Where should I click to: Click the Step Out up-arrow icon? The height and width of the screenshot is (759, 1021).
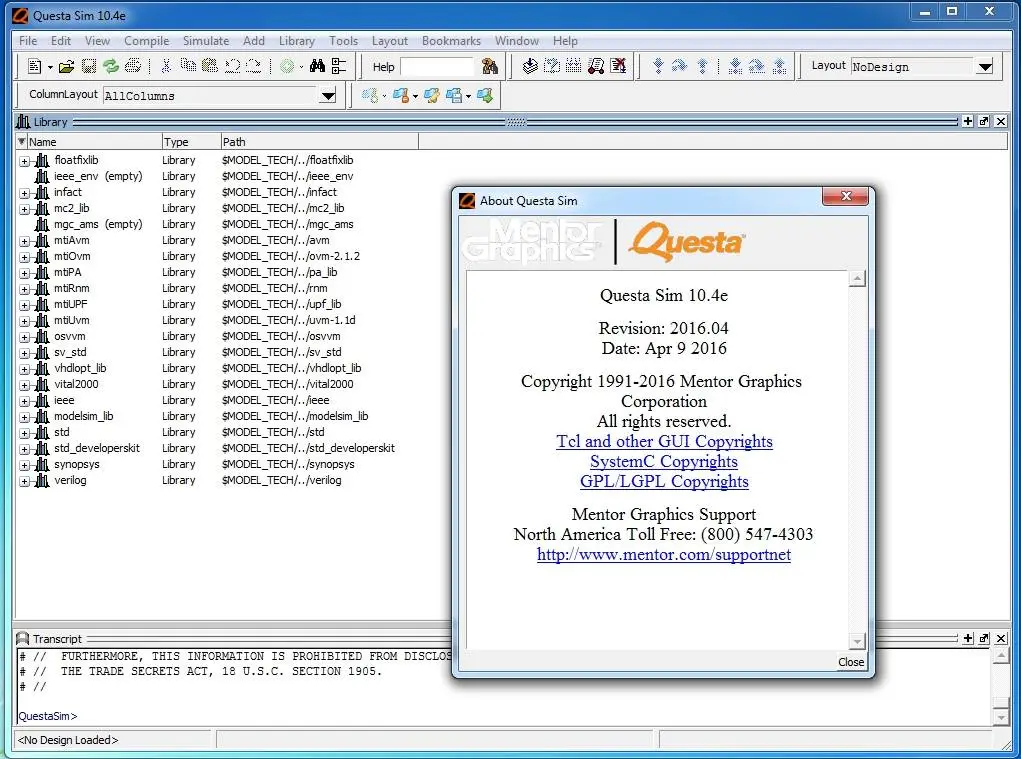point(703,66)
